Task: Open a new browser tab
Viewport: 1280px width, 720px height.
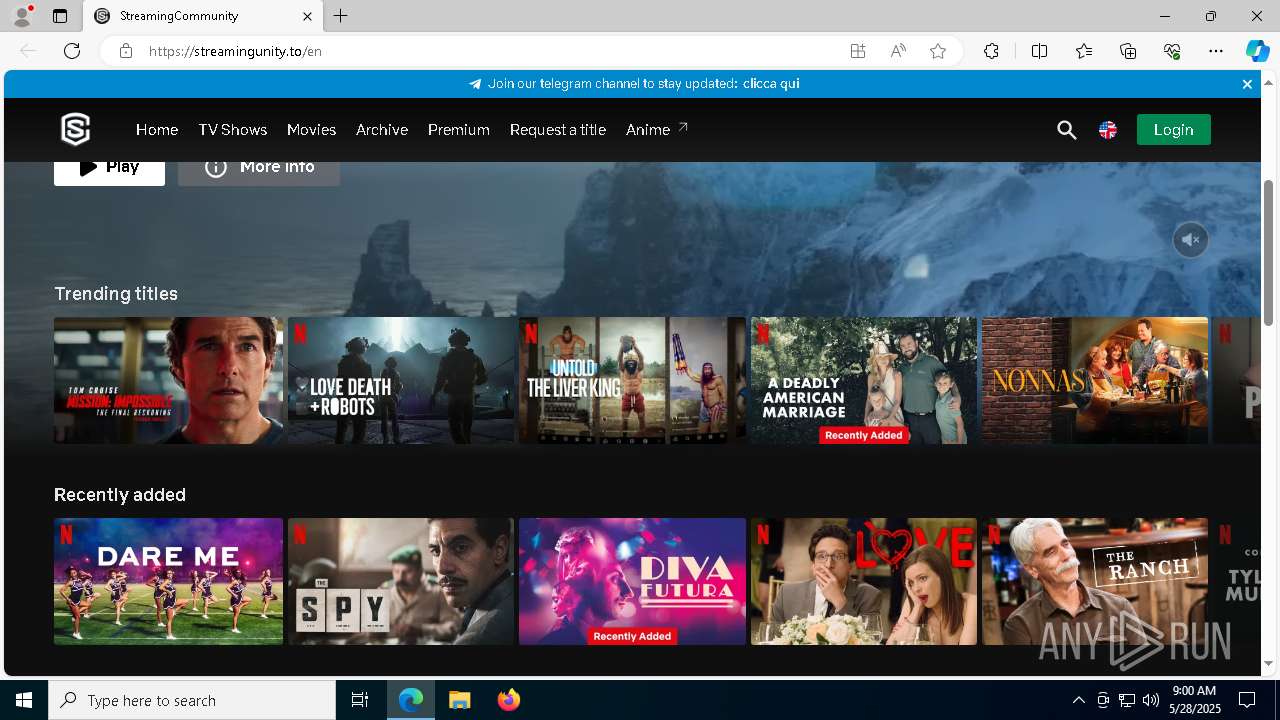Action: tap(341, 16)
